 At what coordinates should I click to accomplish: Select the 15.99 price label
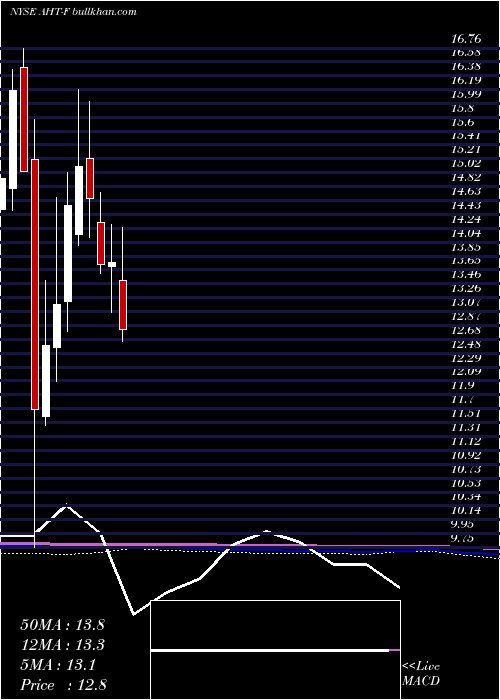click(x=466, y=95)
